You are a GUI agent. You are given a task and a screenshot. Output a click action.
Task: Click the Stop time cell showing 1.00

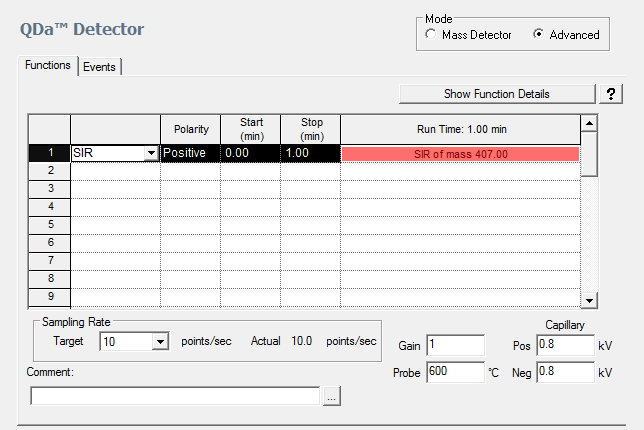point(310,153)
